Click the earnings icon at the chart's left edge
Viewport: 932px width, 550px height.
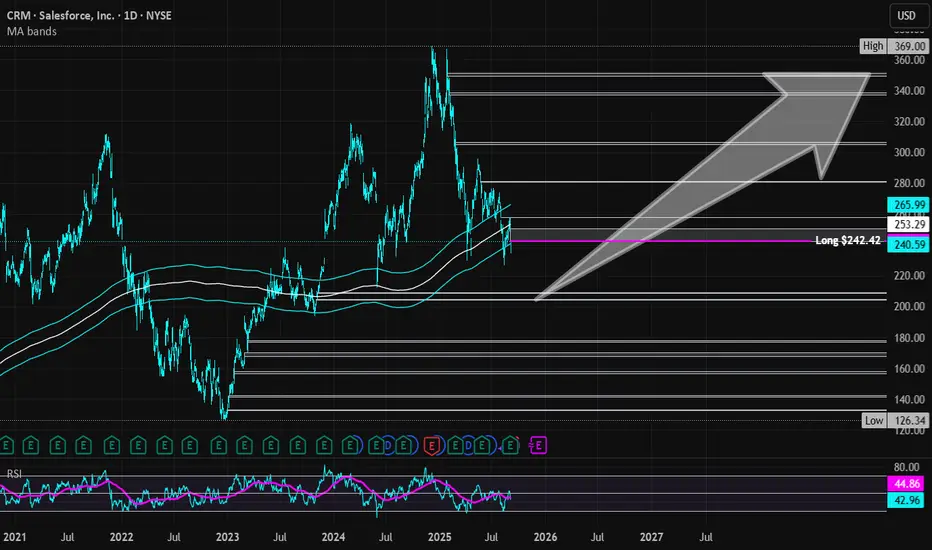[x=6, y=445]
